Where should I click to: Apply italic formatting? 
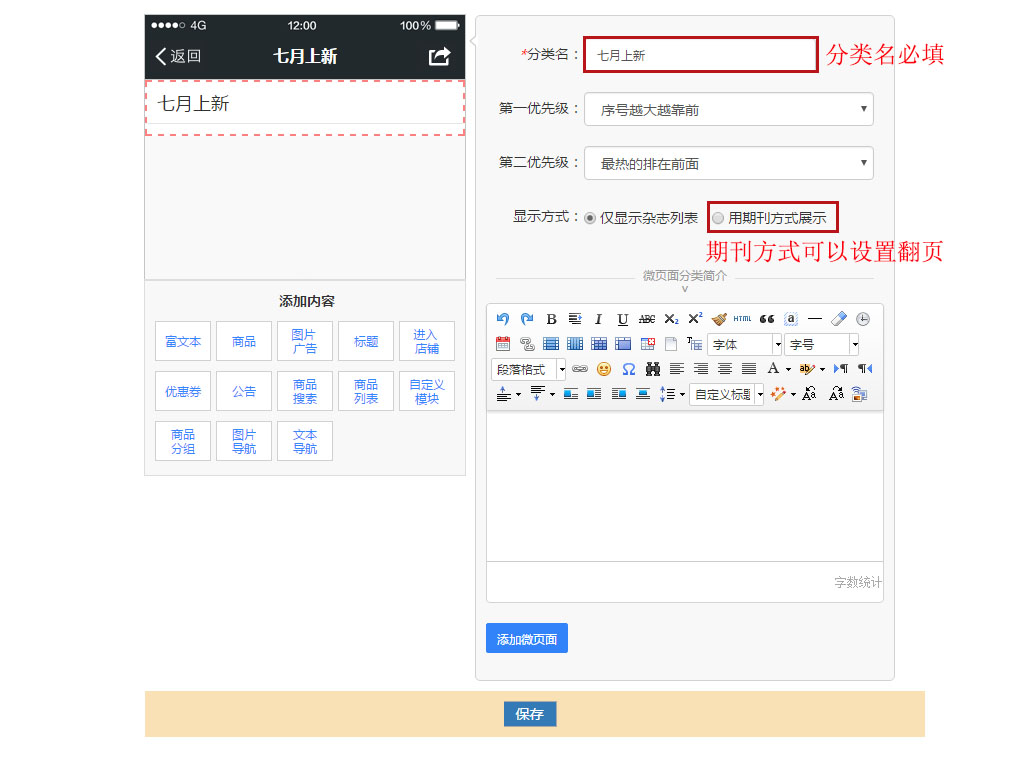(x=598, y=319)
